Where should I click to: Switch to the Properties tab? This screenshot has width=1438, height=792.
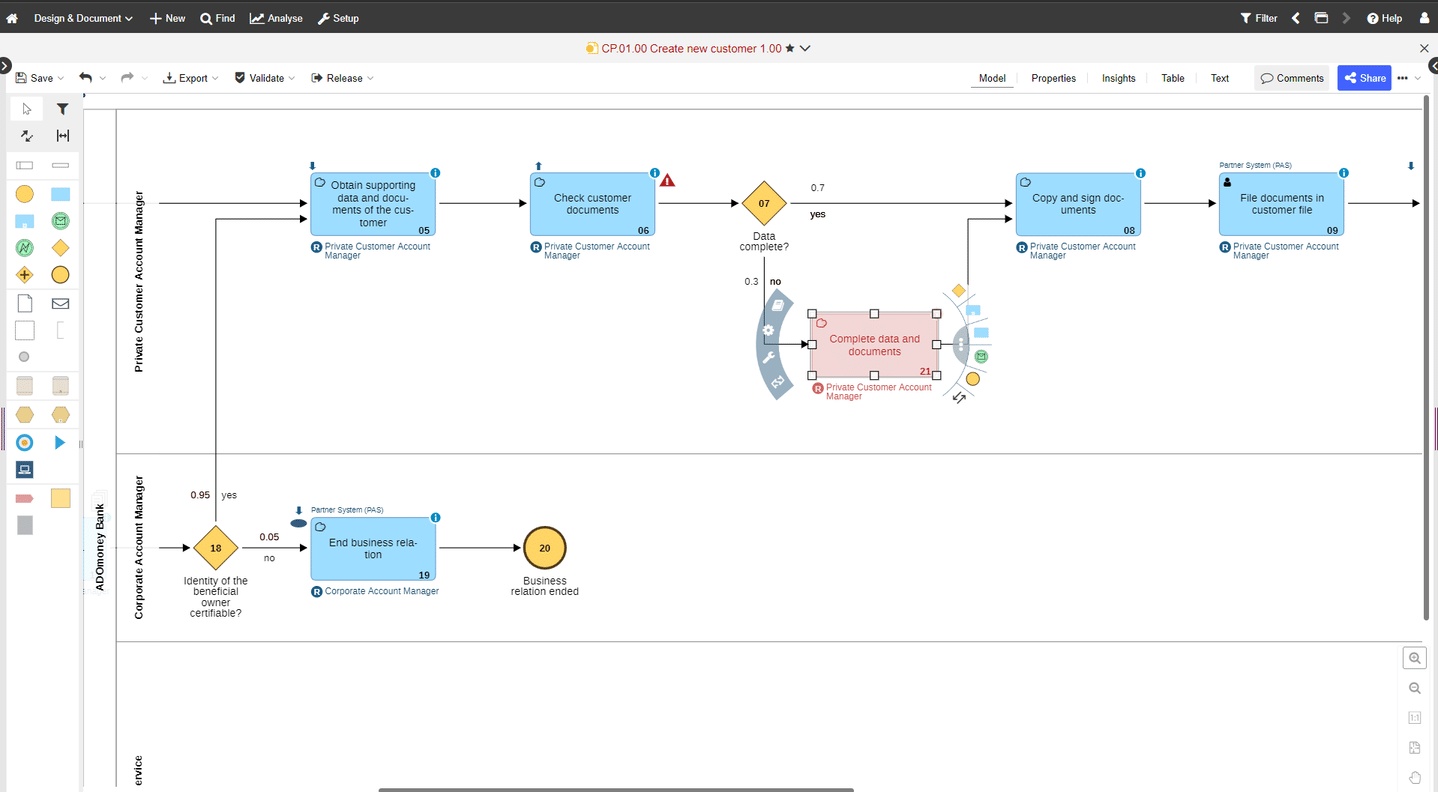(x=1053, y=78)
